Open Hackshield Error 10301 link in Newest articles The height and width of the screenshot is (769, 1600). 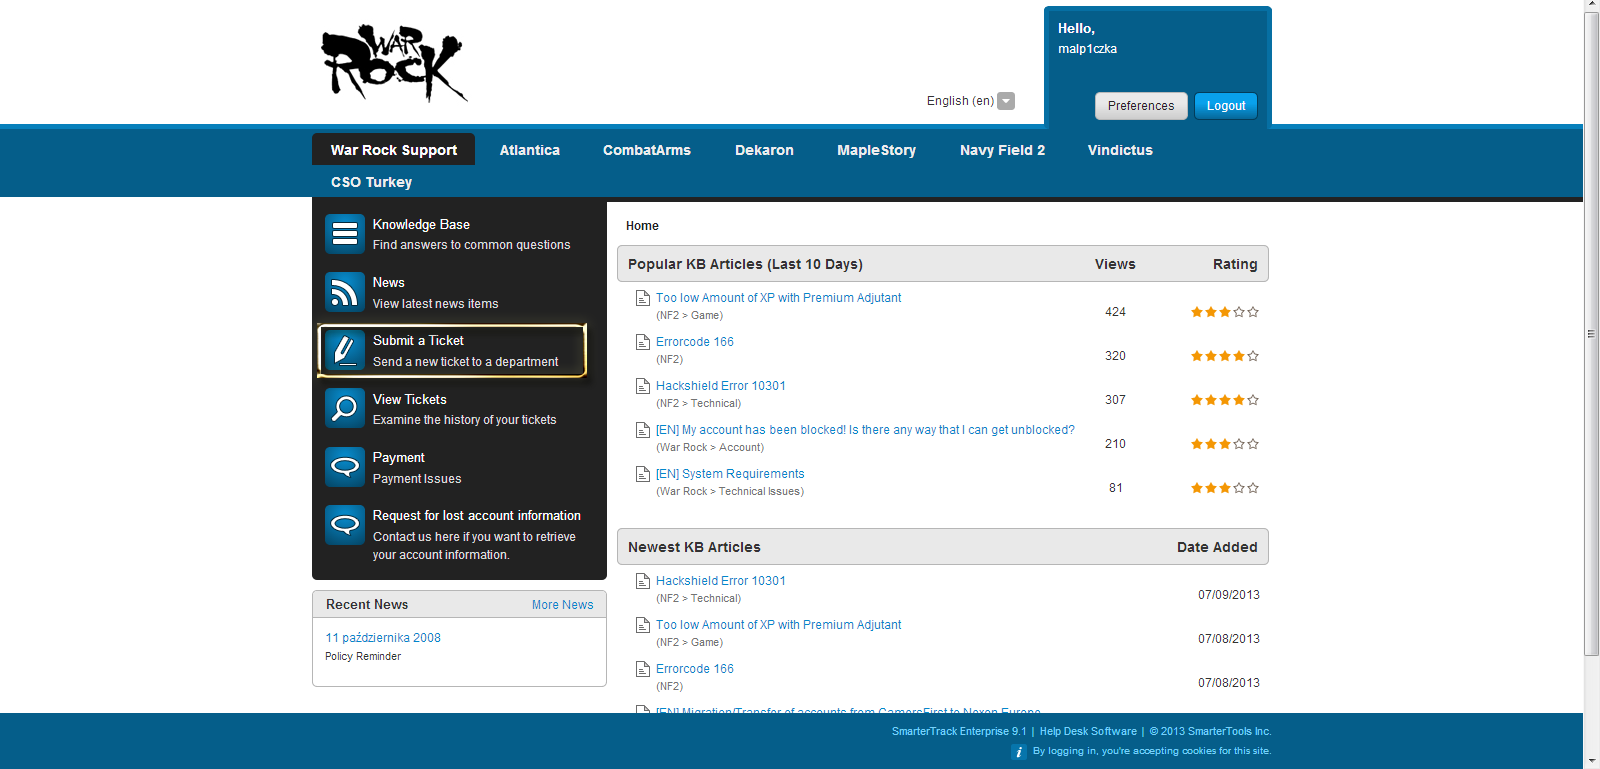click(x=721, y=581)
